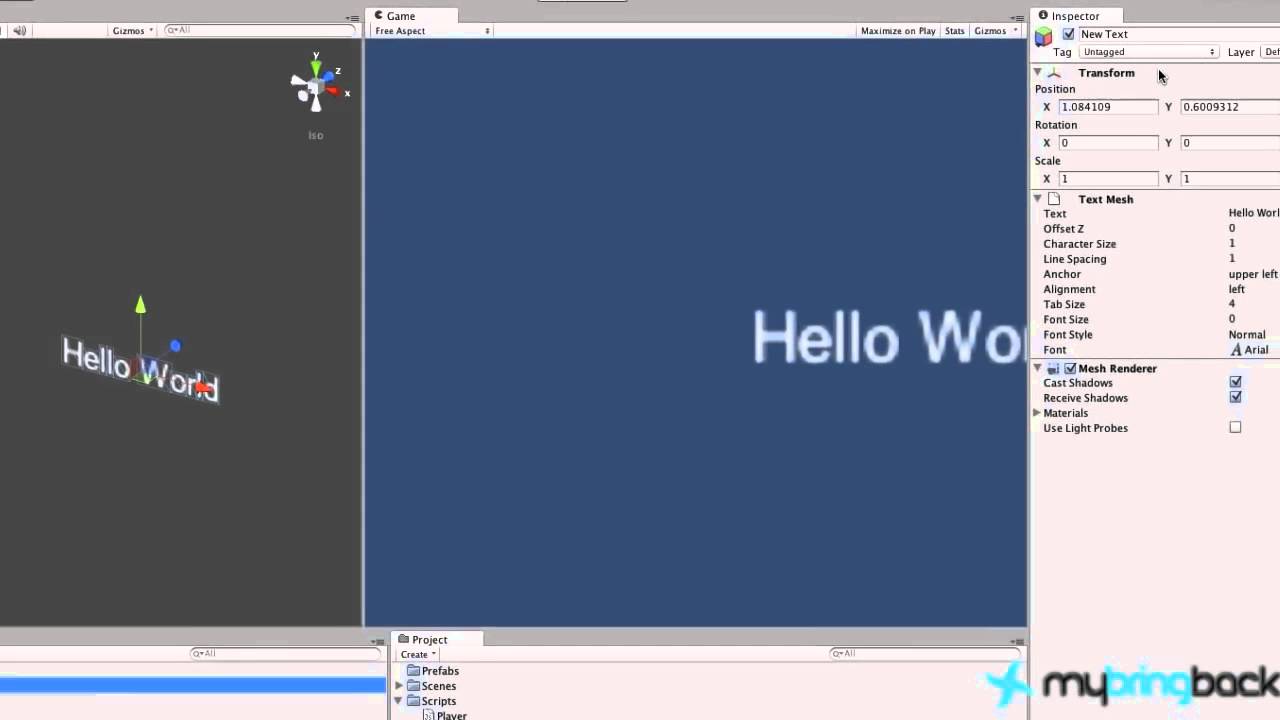Click the Rotation X input field
The height and width of the screenshot is (720, 1280).
[1108, 143]
